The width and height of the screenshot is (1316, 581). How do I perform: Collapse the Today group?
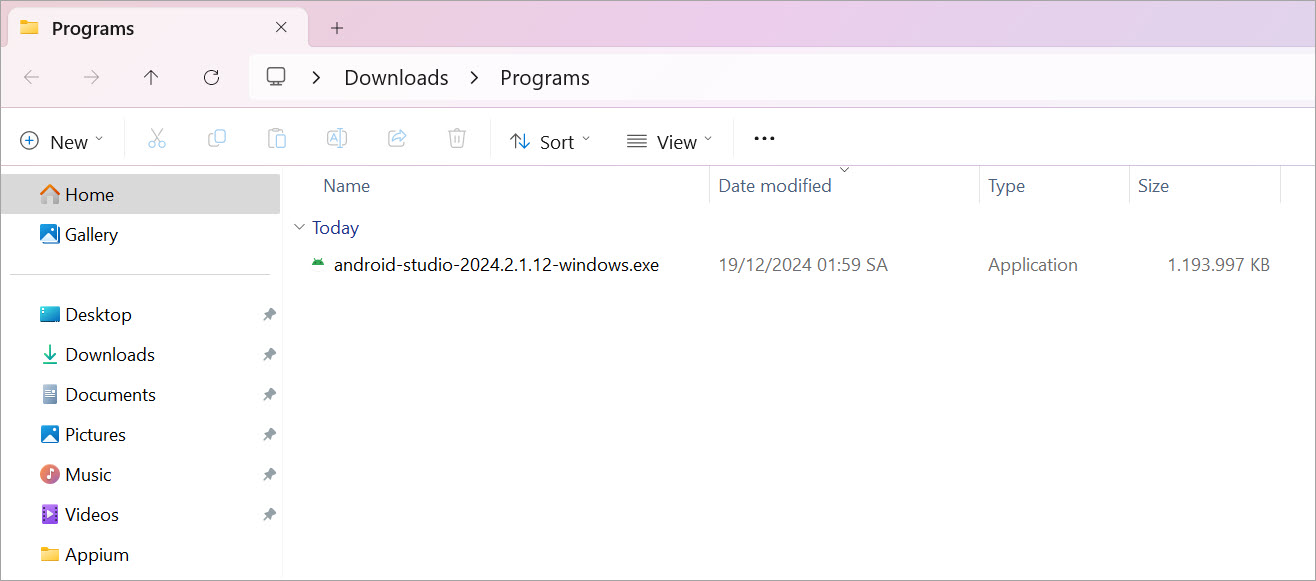[x=299, y=227]
